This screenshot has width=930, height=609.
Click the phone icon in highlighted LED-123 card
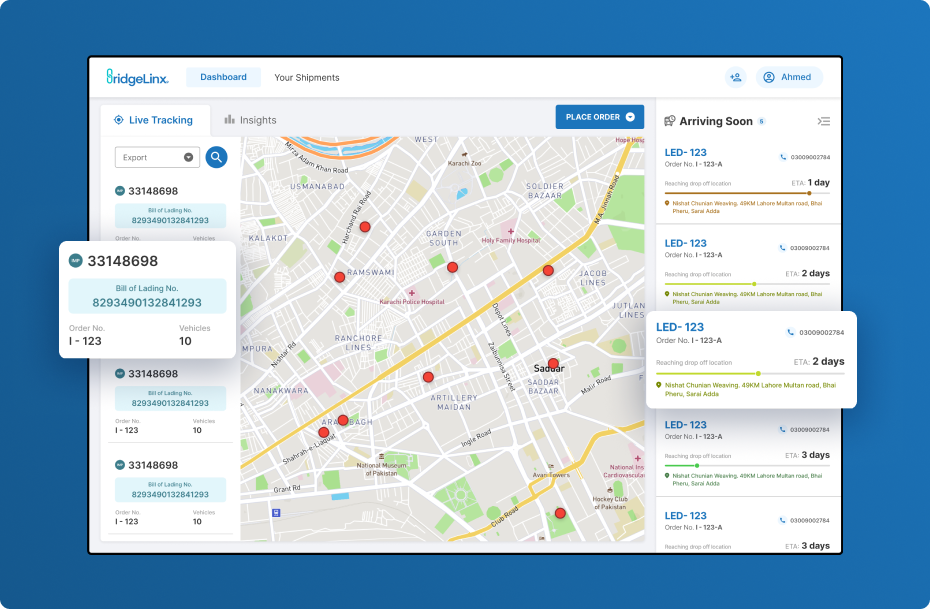click(789, 332)
